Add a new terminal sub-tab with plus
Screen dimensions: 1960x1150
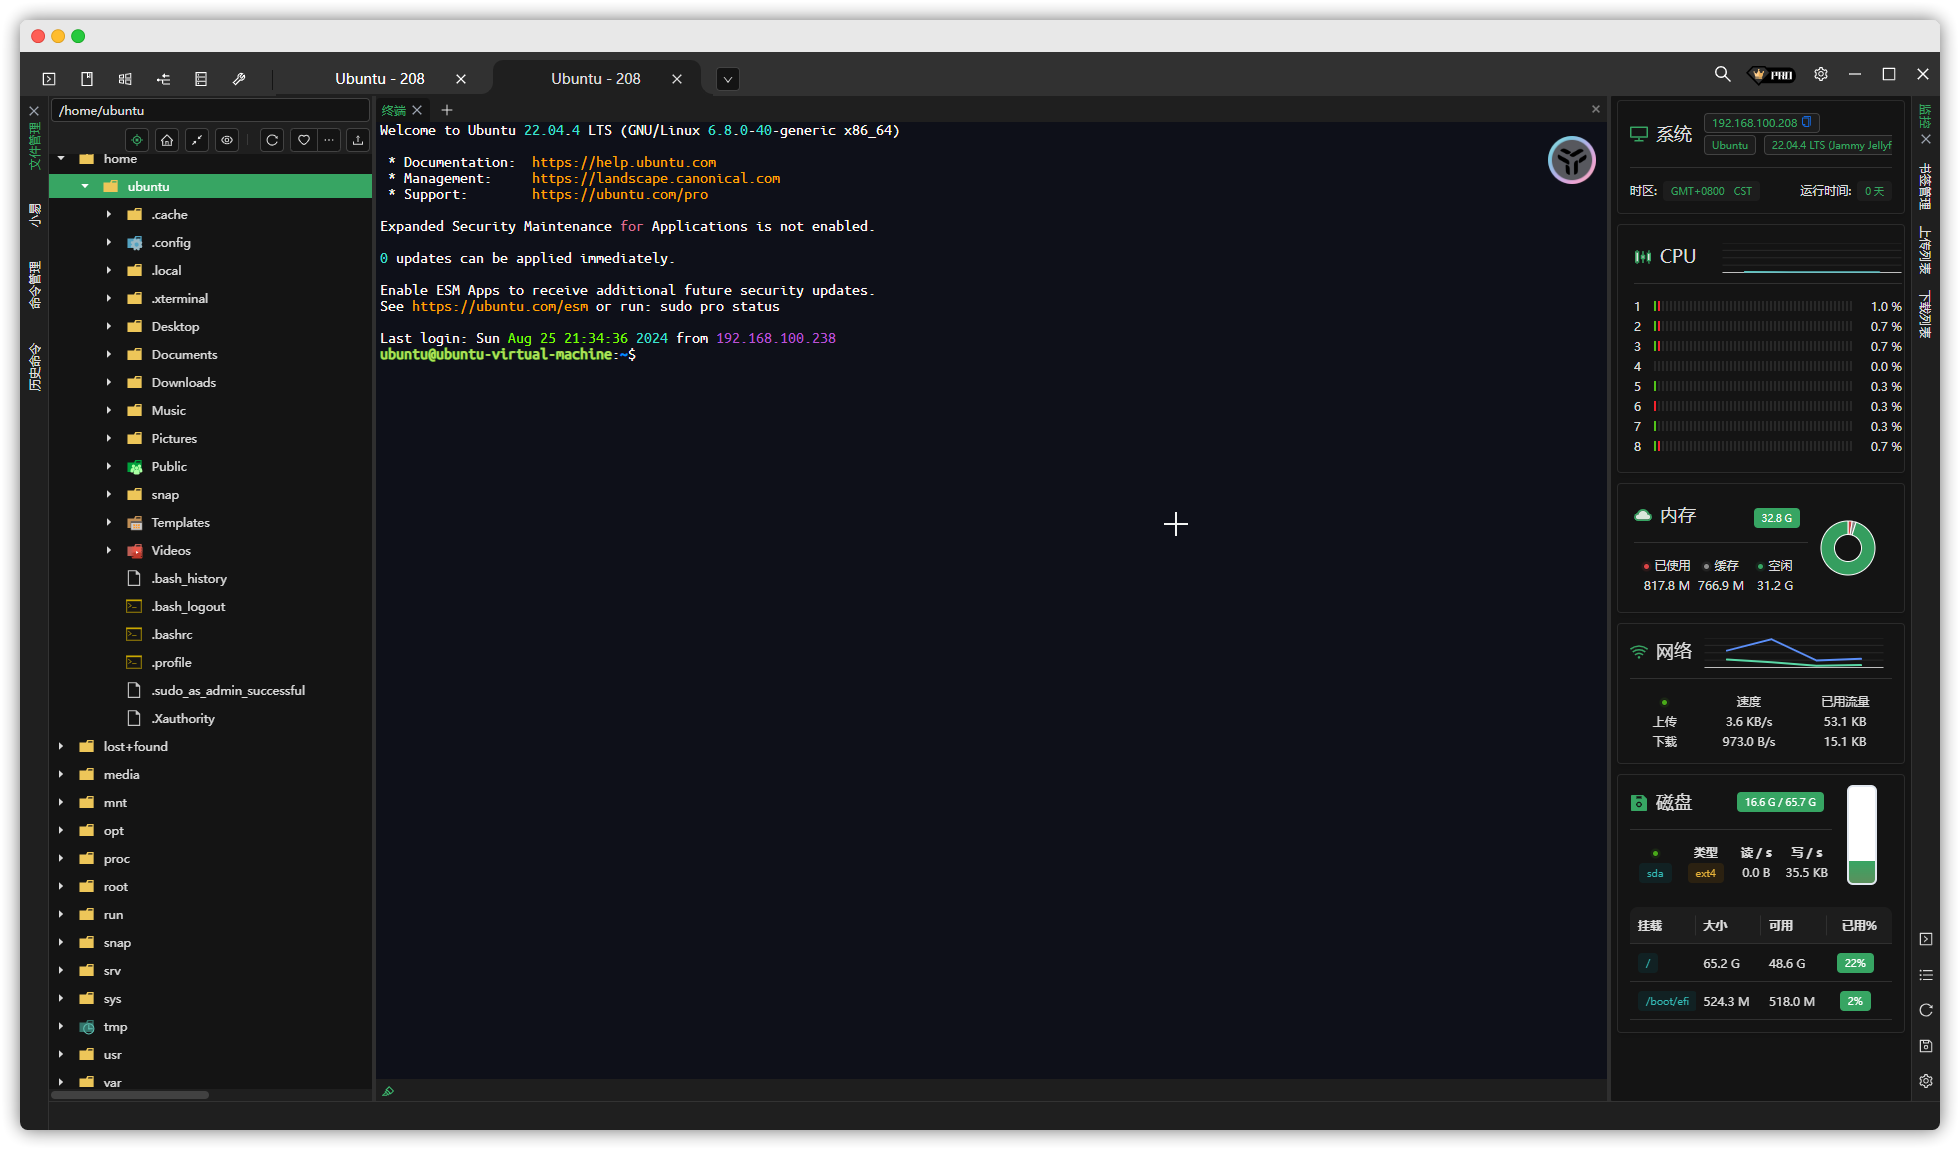coord(447,110)
